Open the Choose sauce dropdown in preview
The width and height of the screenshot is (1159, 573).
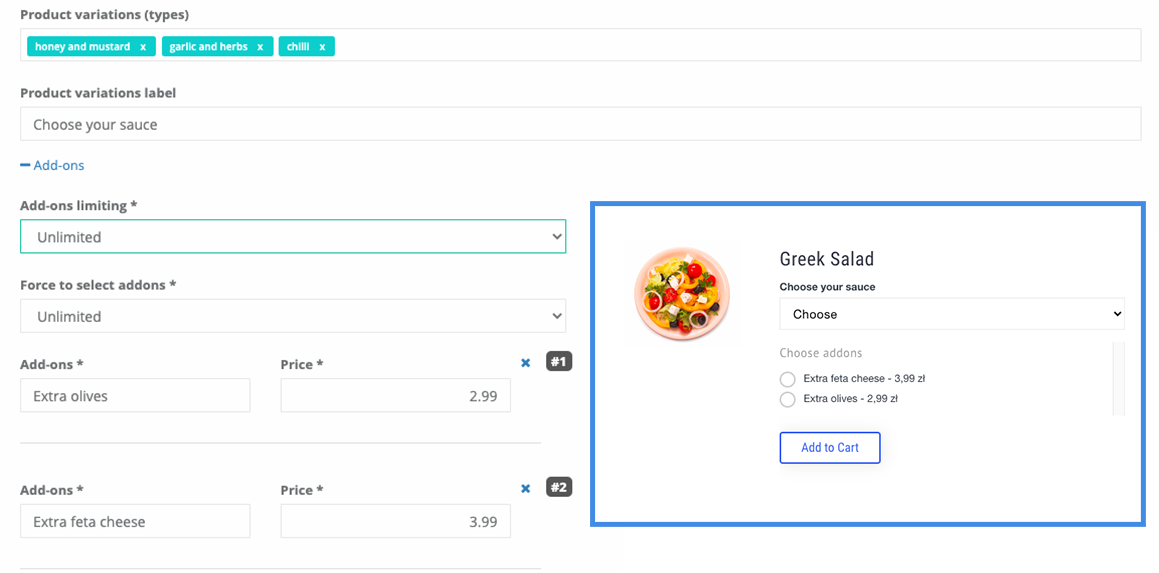tap(952, 314)
